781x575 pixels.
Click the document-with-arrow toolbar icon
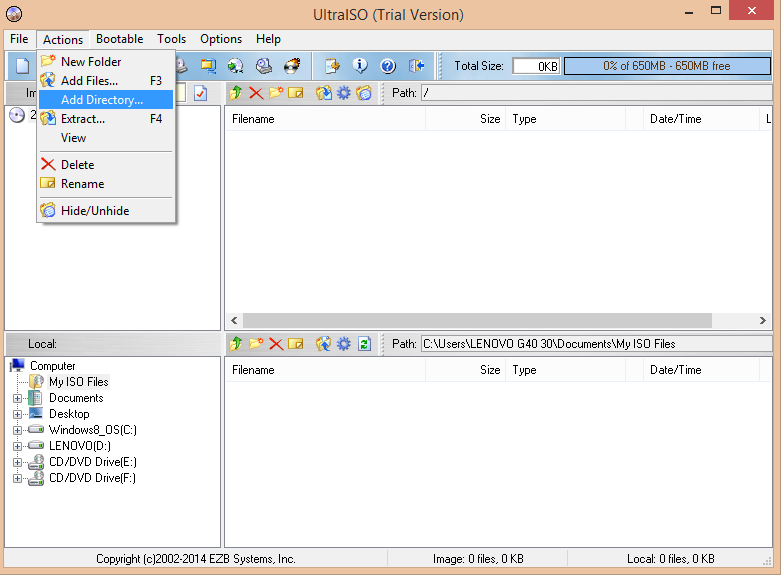coord(332,66)
